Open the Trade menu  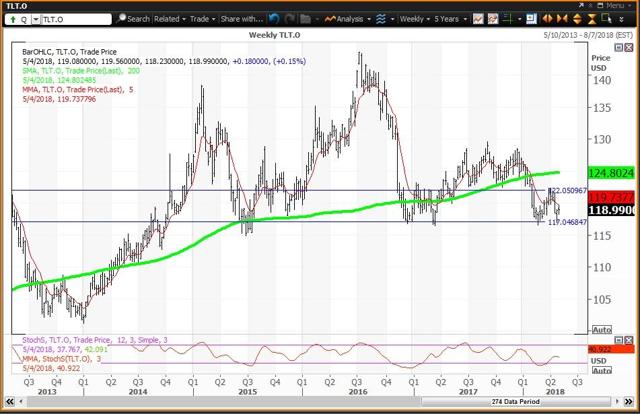coord(203,19)
